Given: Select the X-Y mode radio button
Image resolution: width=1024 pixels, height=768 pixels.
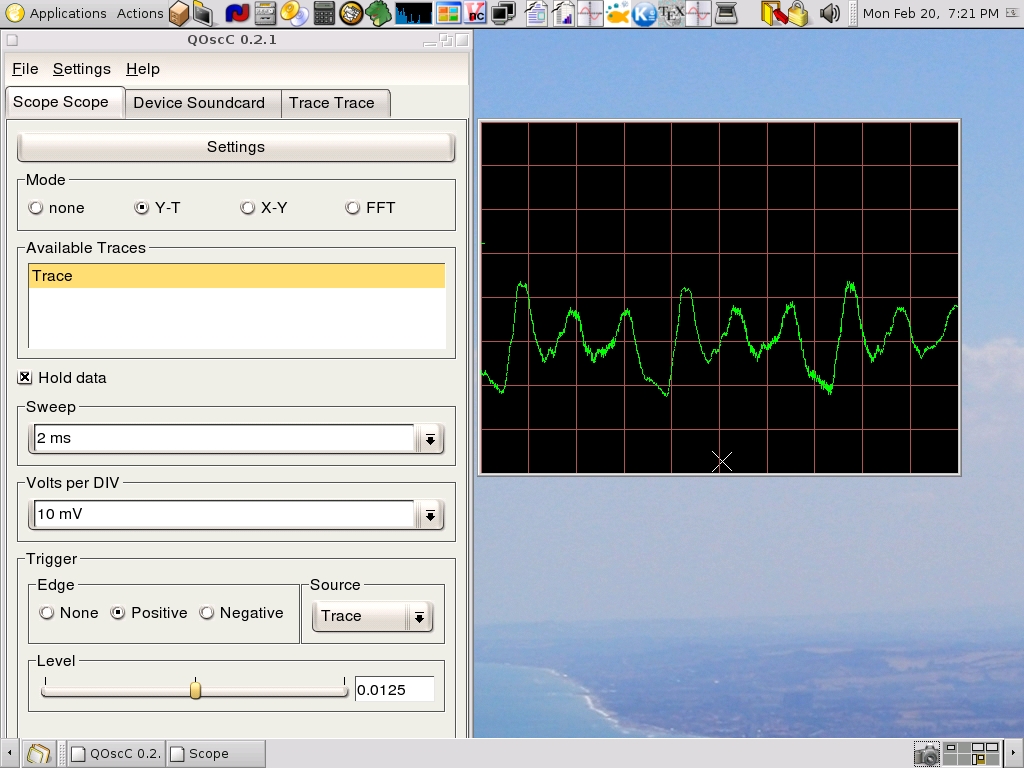Looking at the screenshot, I should tap(247, 208).
